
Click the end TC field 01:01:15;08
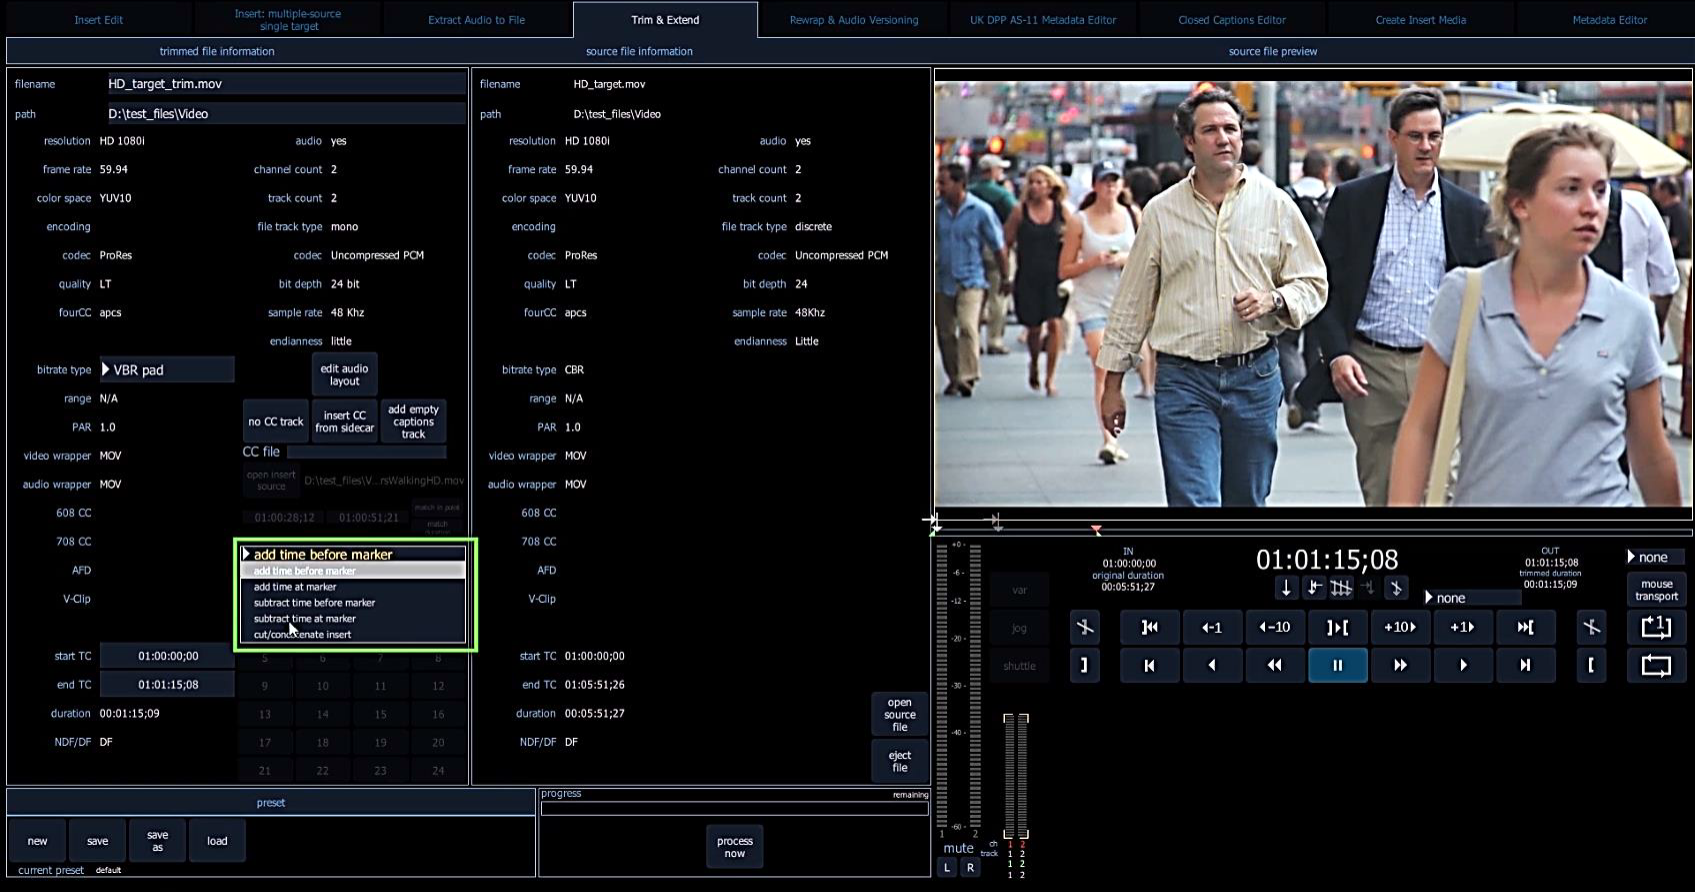167,685
